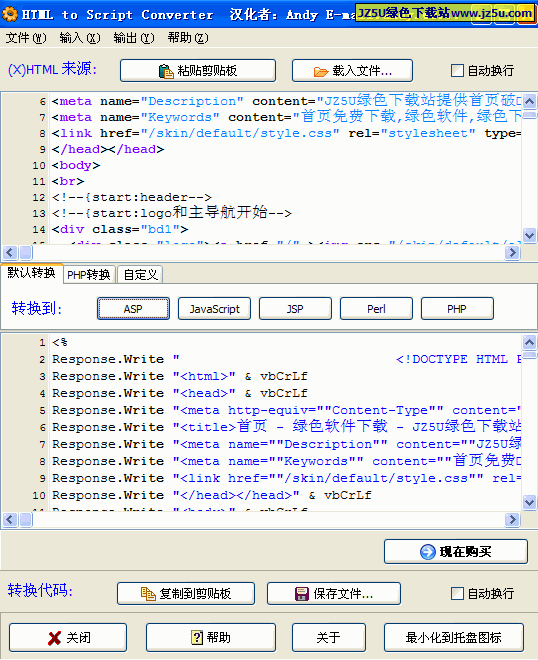This screenshot has height=660, width=538.
Task: Click output pane horizontal scroll thumb
Action: 26,520
